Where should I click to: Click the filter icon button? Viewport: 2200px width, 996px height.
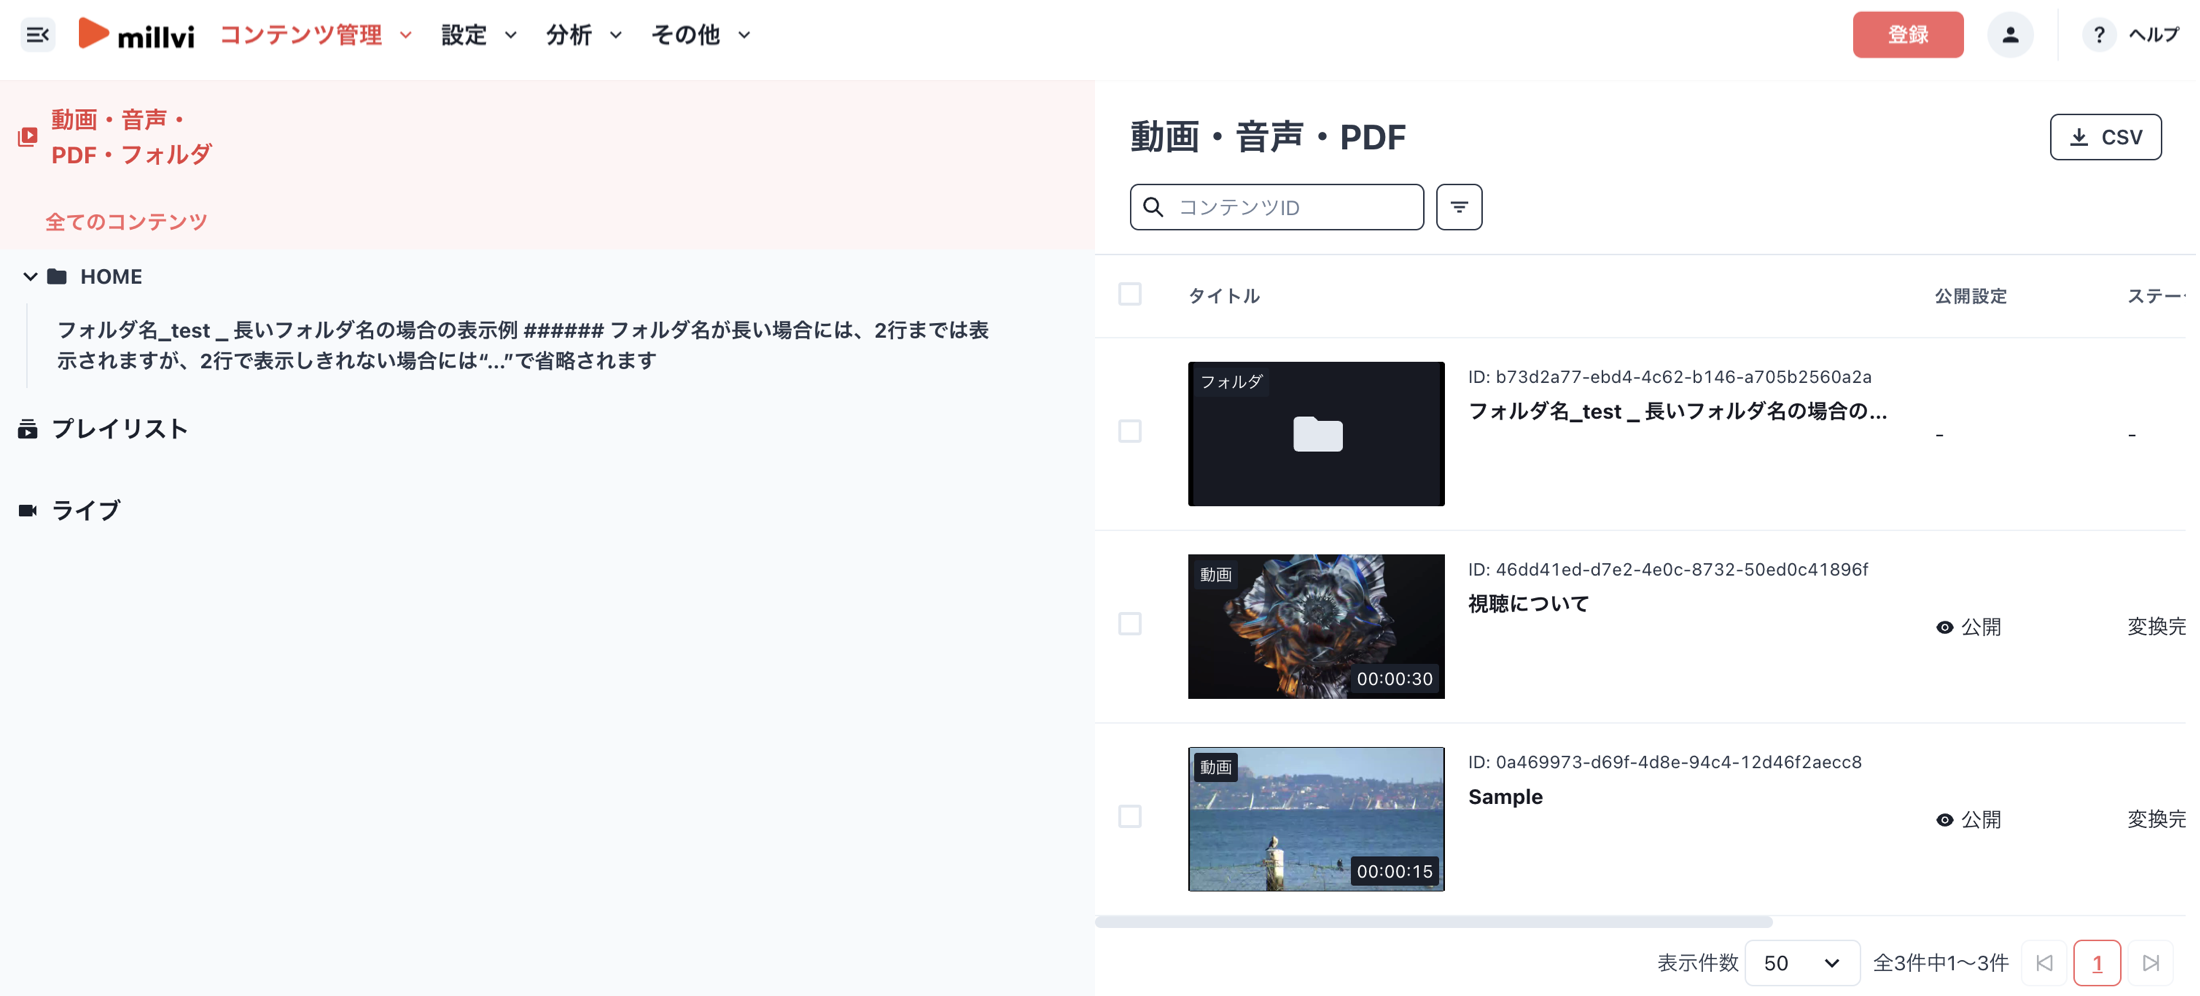point(1459,207)
